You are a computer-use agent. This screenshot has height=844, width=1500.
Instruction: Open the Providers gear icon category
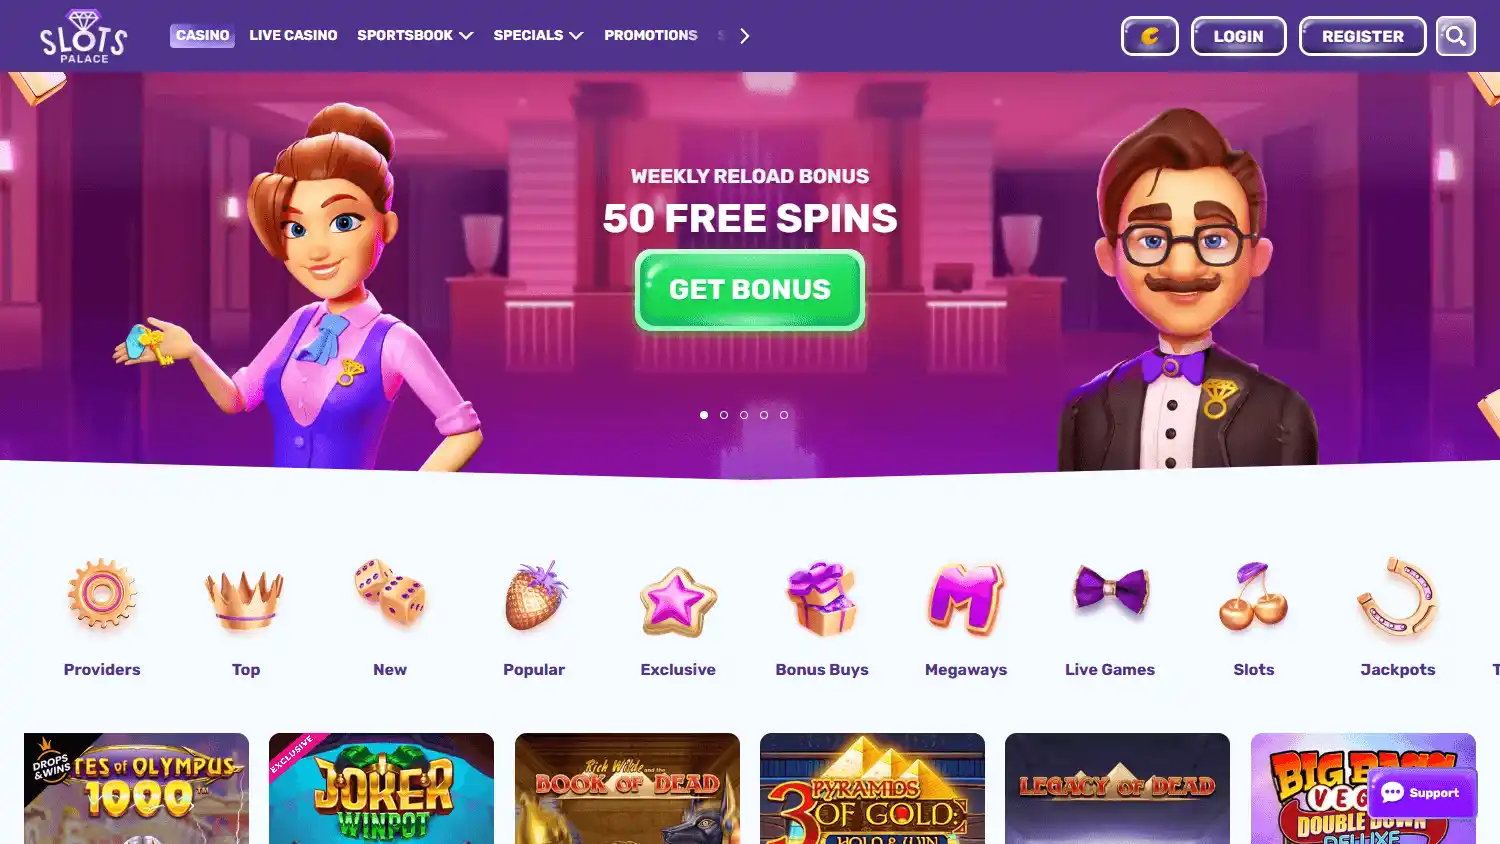point(102,594)
